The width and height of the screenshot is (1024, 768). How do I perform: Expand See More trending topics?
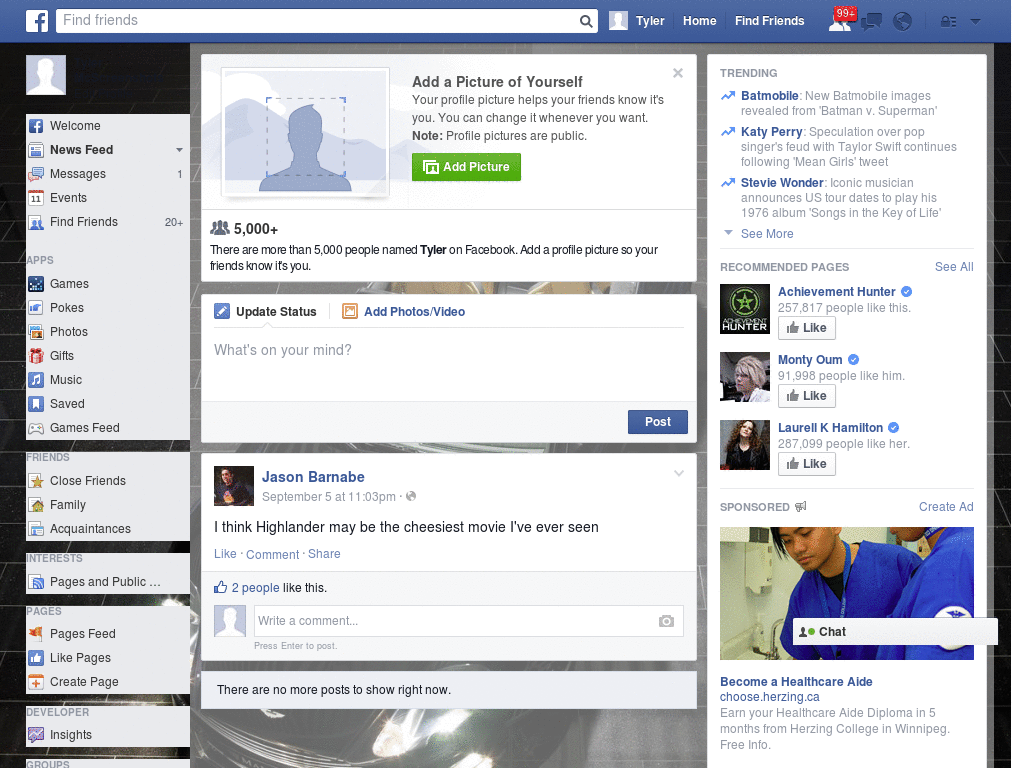click(767, 234)
